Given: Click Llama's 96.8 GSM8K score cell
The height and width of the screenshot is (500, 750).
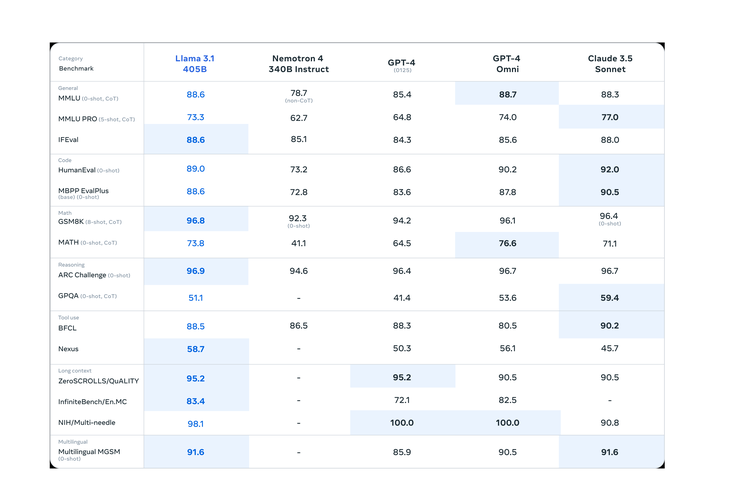Looking at the screenshot, I should coord(195,221).
